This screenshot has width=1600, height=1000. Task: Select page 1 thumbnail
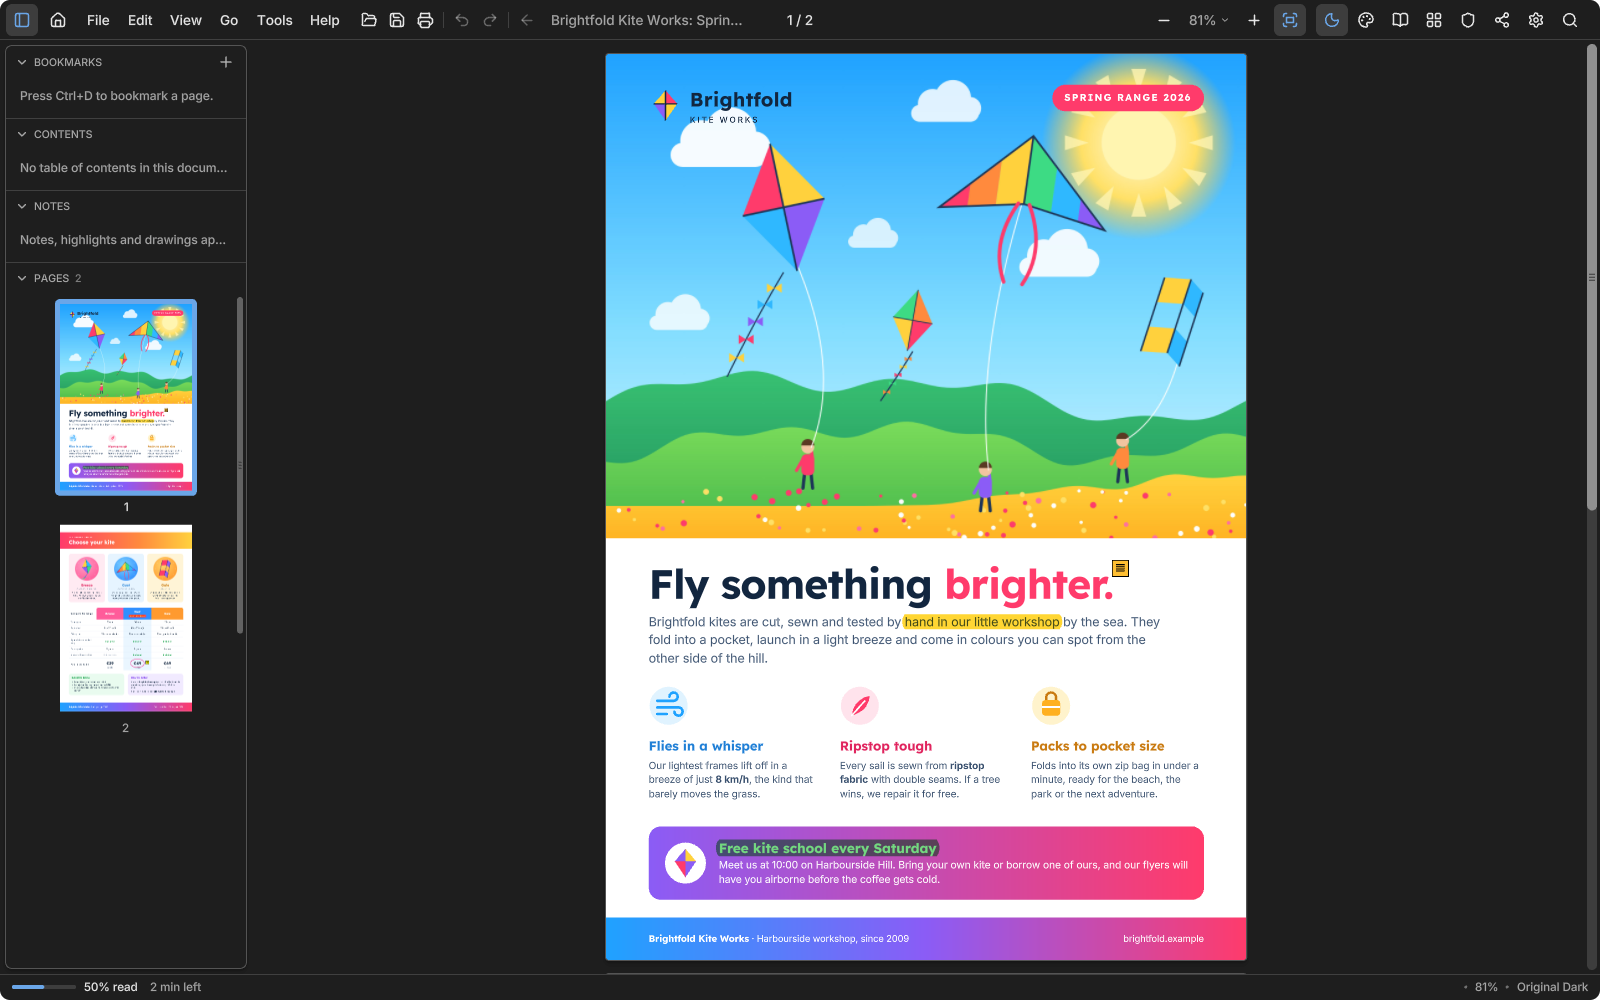click(126, 397)
